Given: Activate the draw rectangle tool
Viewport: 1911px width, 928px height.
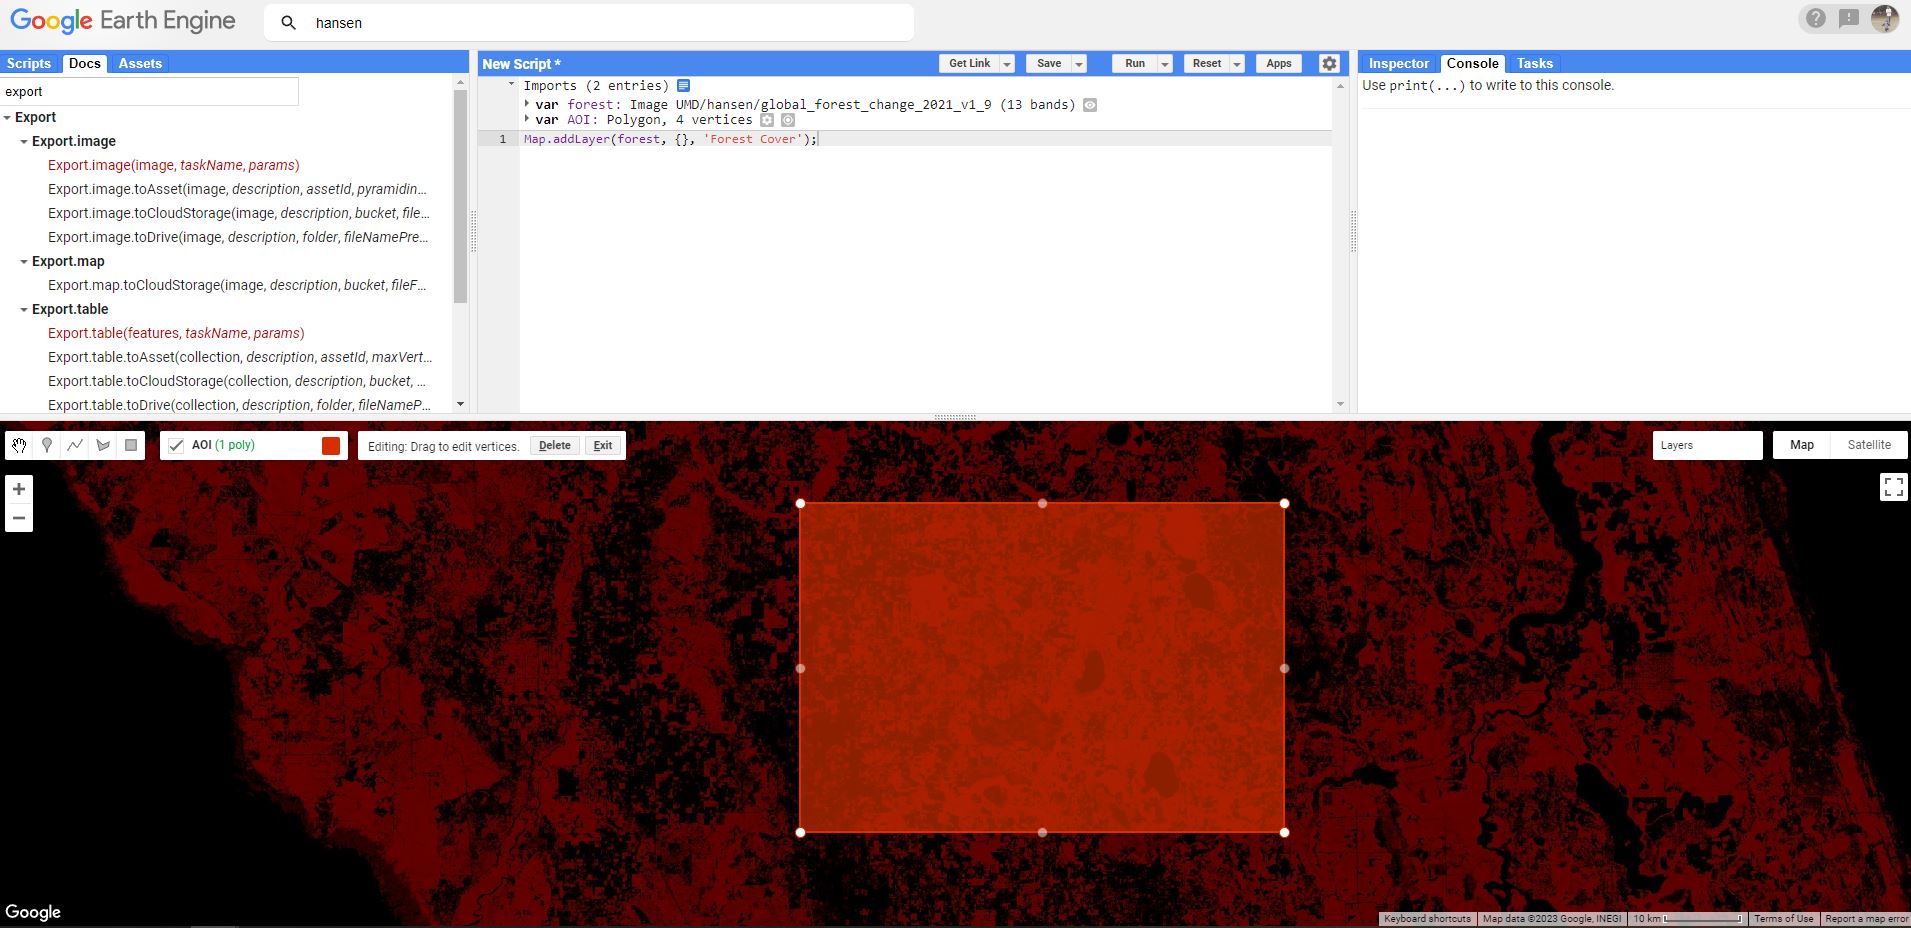Looking at the screenshot, I should coord(131,446).
